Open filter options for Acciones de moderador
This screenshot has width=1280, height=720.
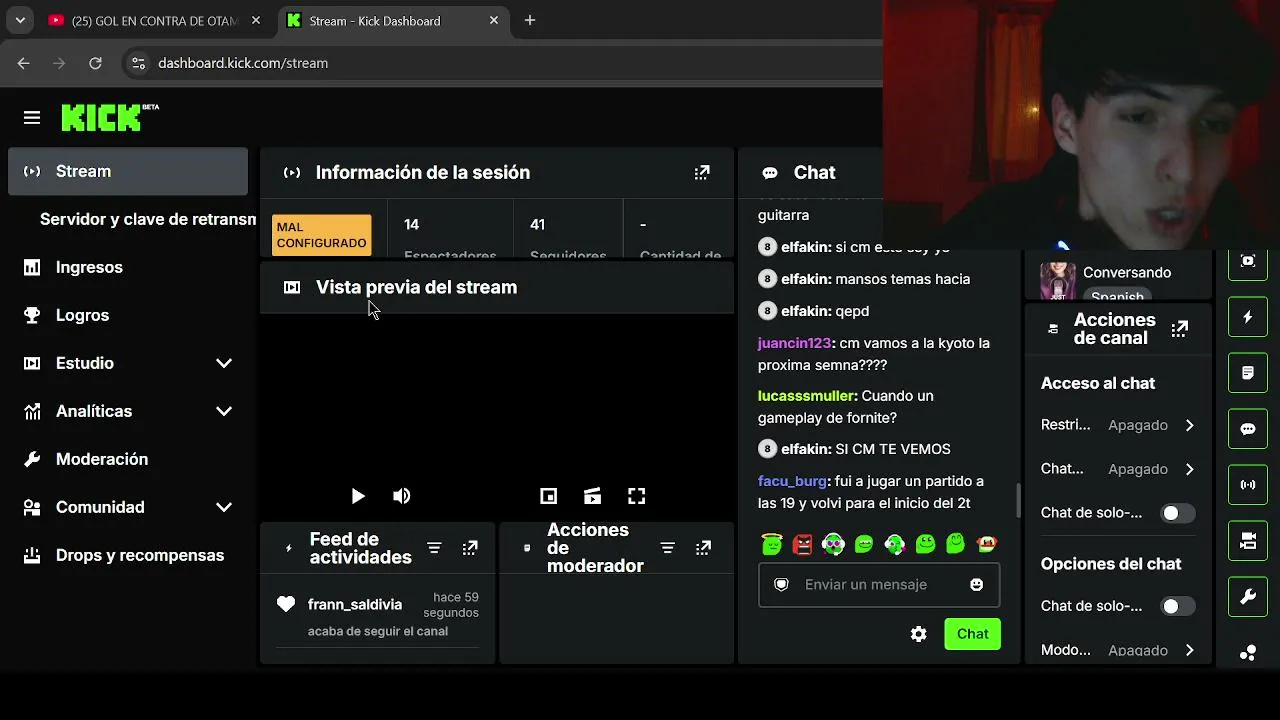[668, 548]
